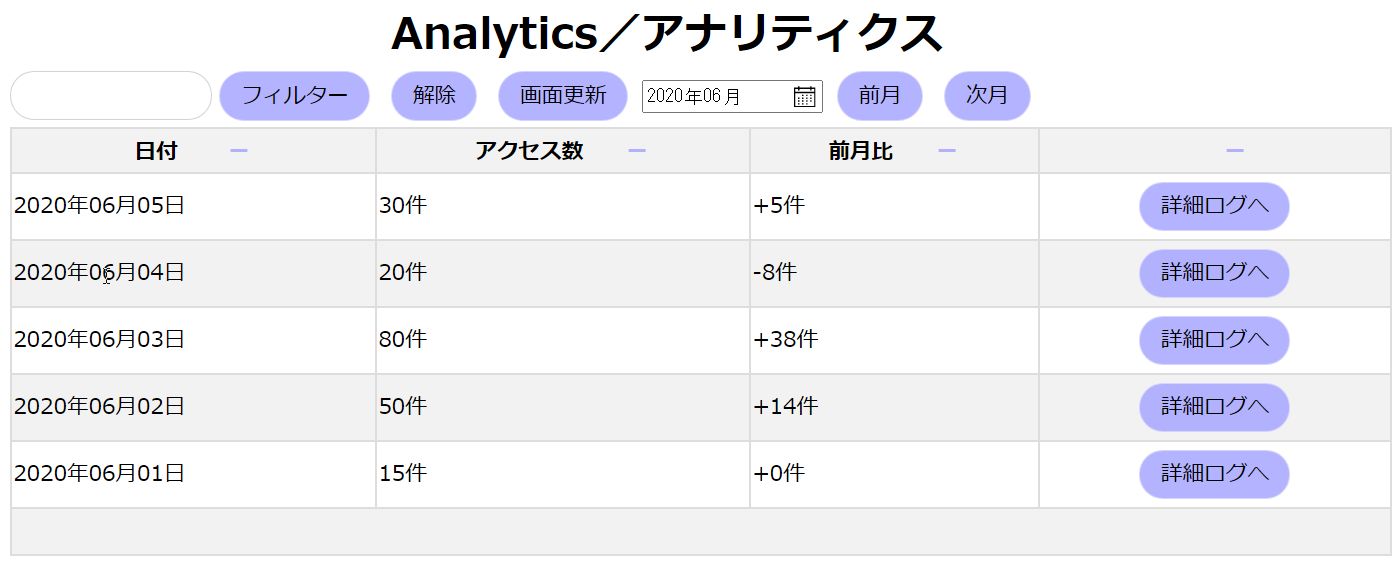Refresh with 画面更新 button

click(563, 96)
